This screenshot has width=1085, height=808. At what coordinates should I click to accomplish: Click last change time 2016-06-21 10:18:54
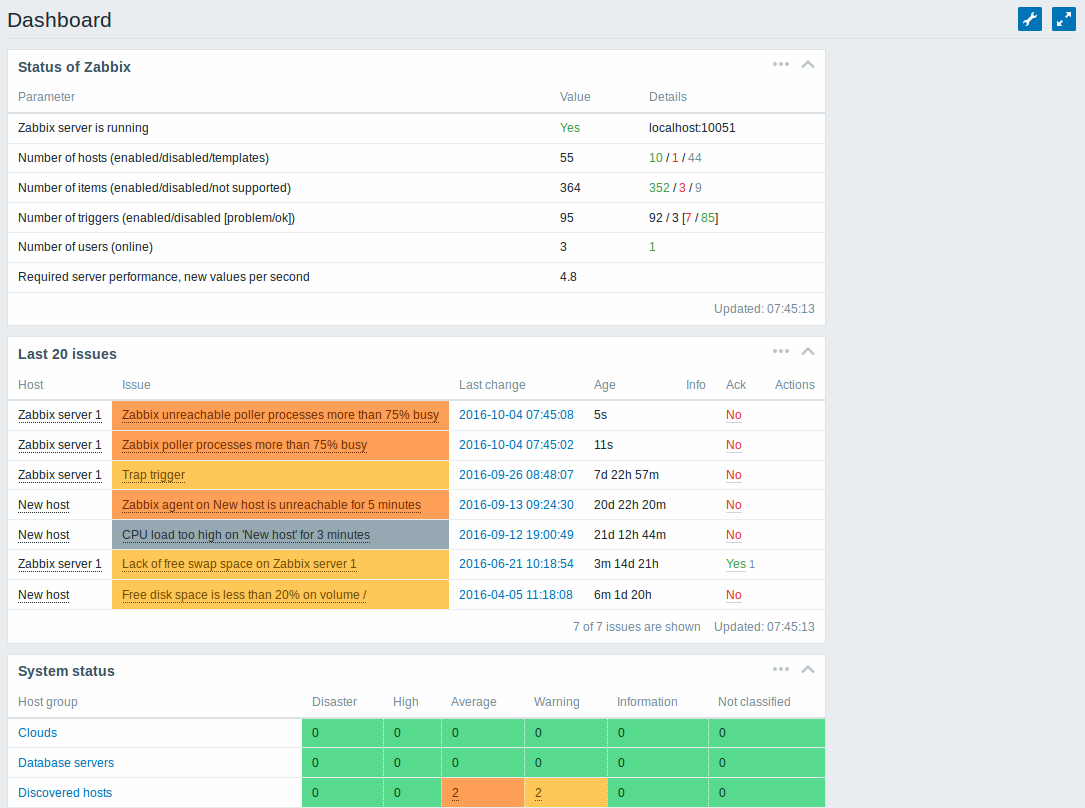click(516, 564)
